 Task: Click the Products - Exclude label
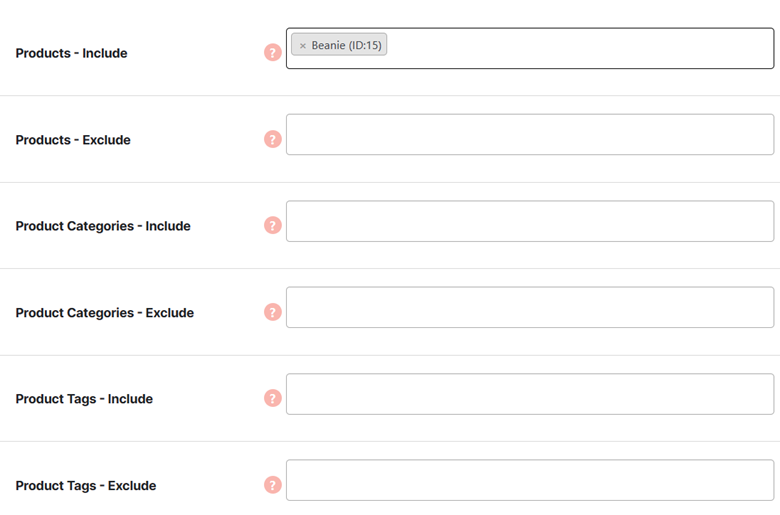73,140
